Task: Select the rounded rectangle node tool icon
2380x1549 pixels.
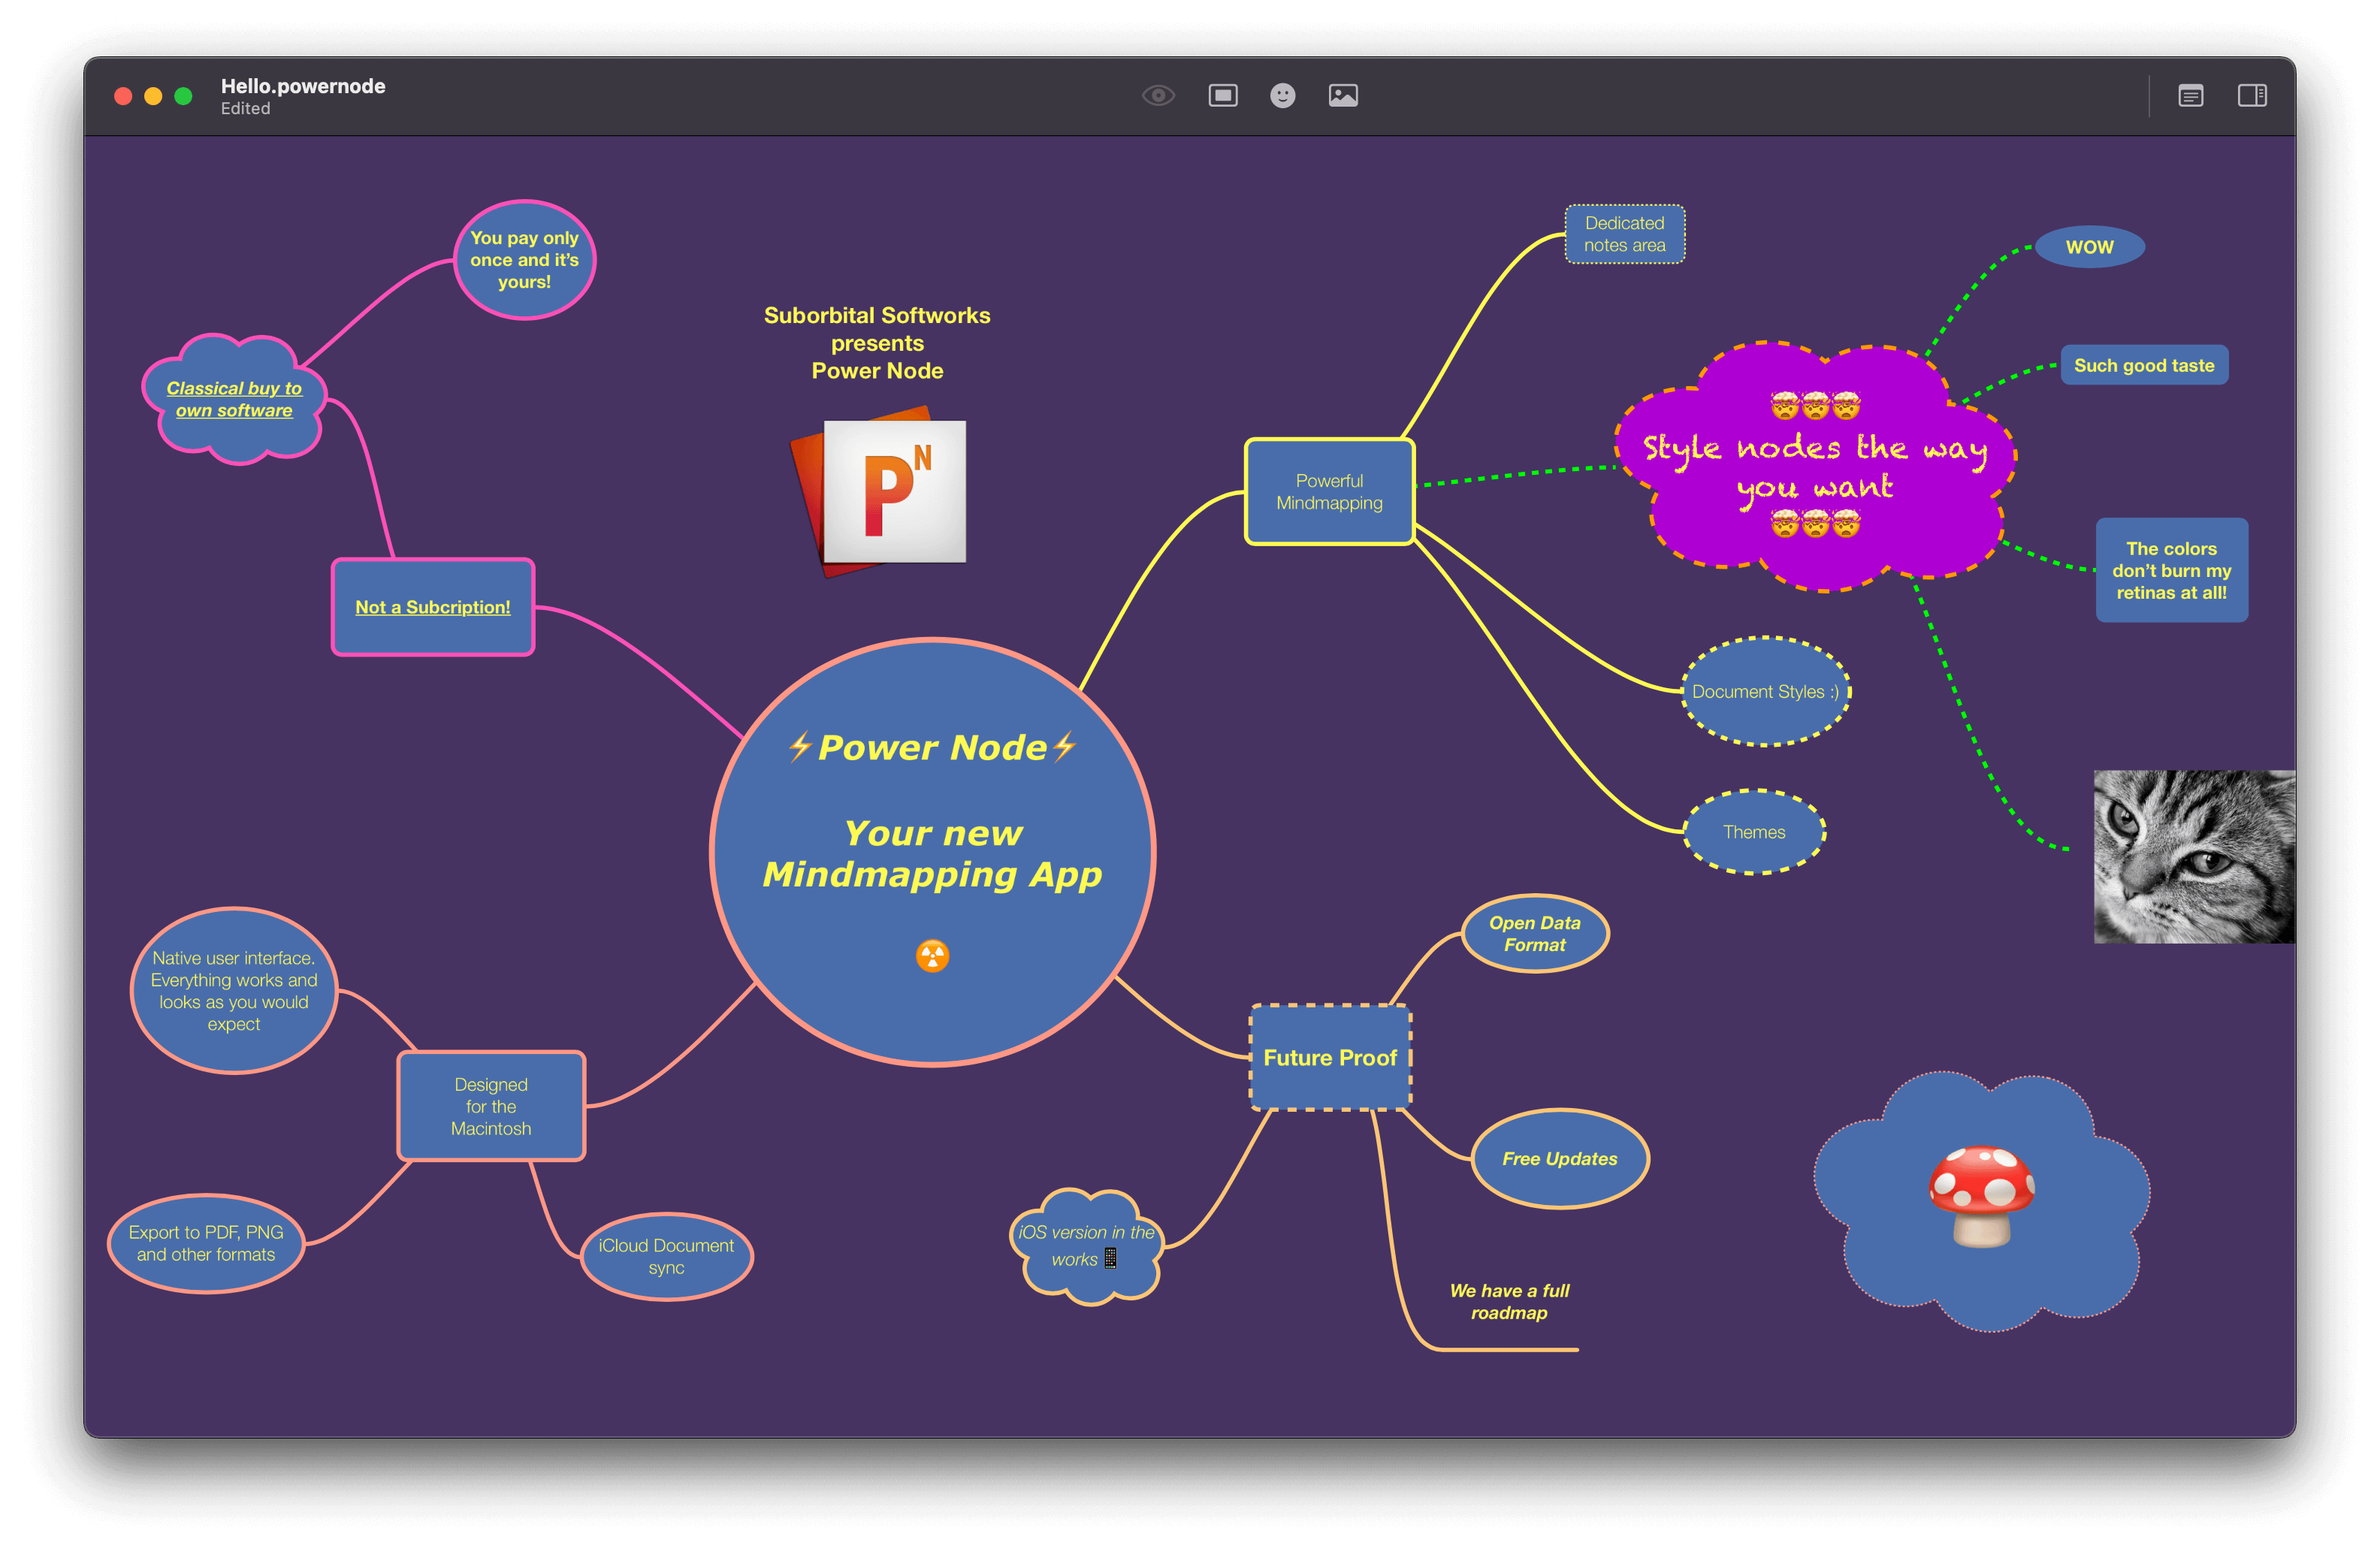Action: 1223,95
